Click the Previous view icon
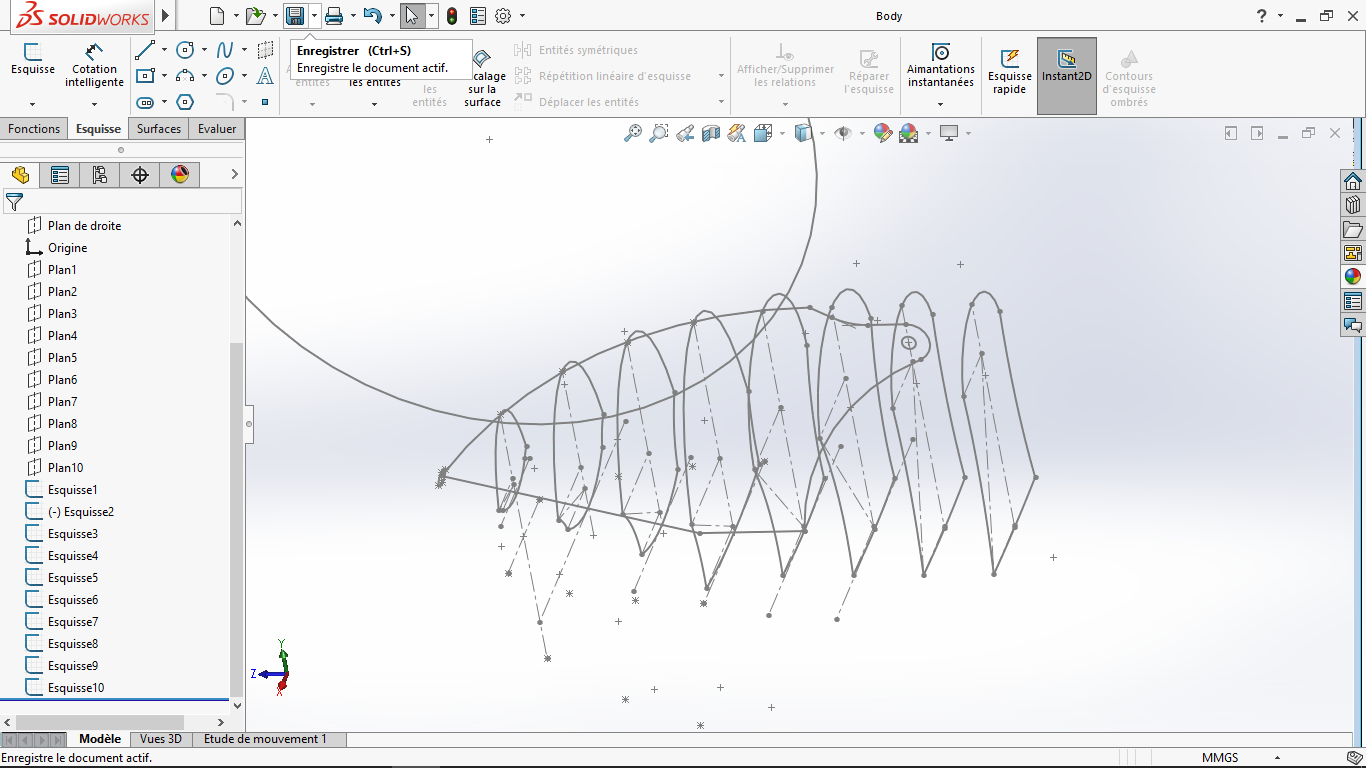Screen dimensions: 1366x768 coord(685,133)
